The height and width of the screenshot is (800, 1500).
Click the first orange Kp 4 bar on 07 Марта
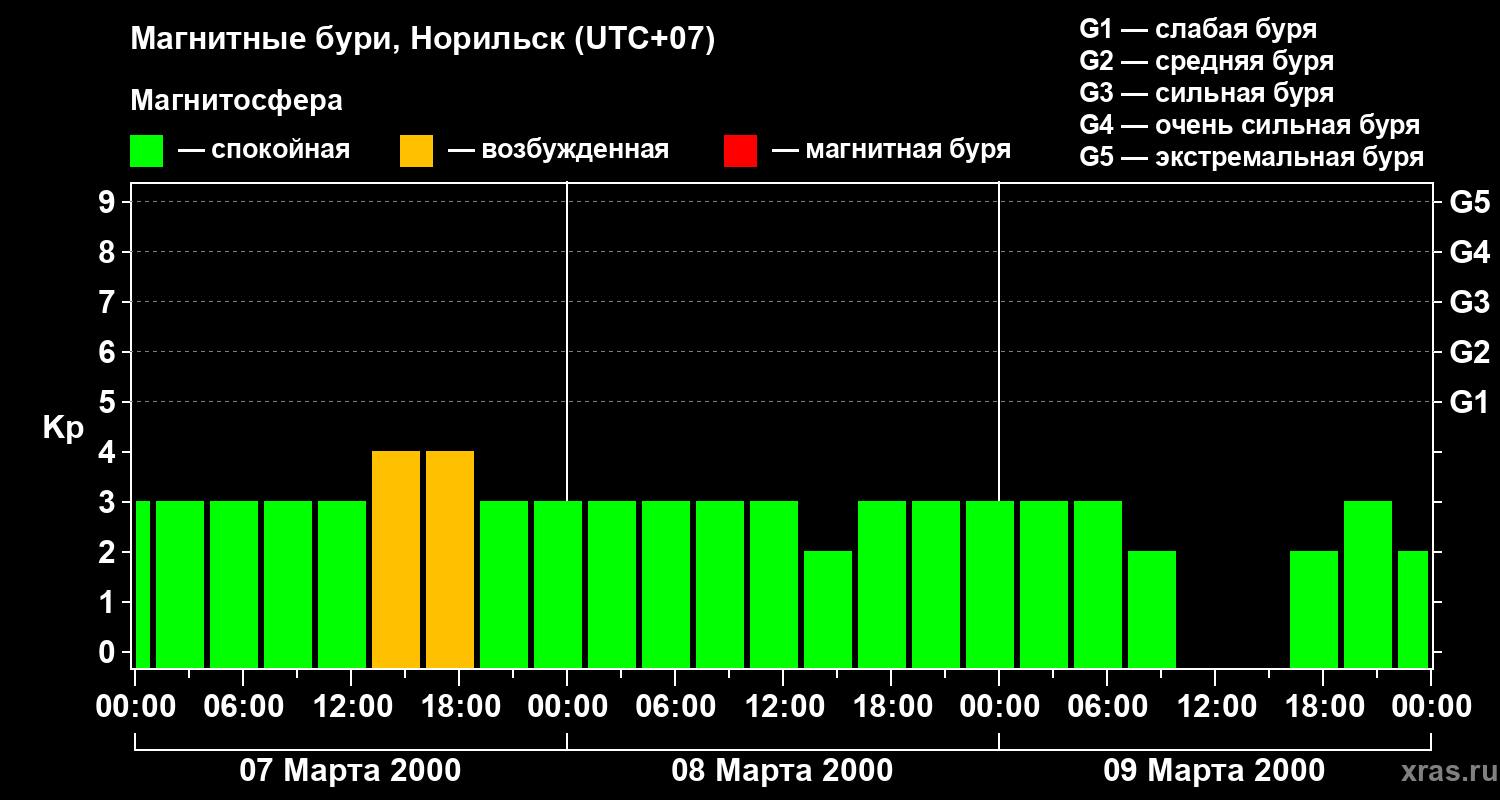[x=396, y=560]
